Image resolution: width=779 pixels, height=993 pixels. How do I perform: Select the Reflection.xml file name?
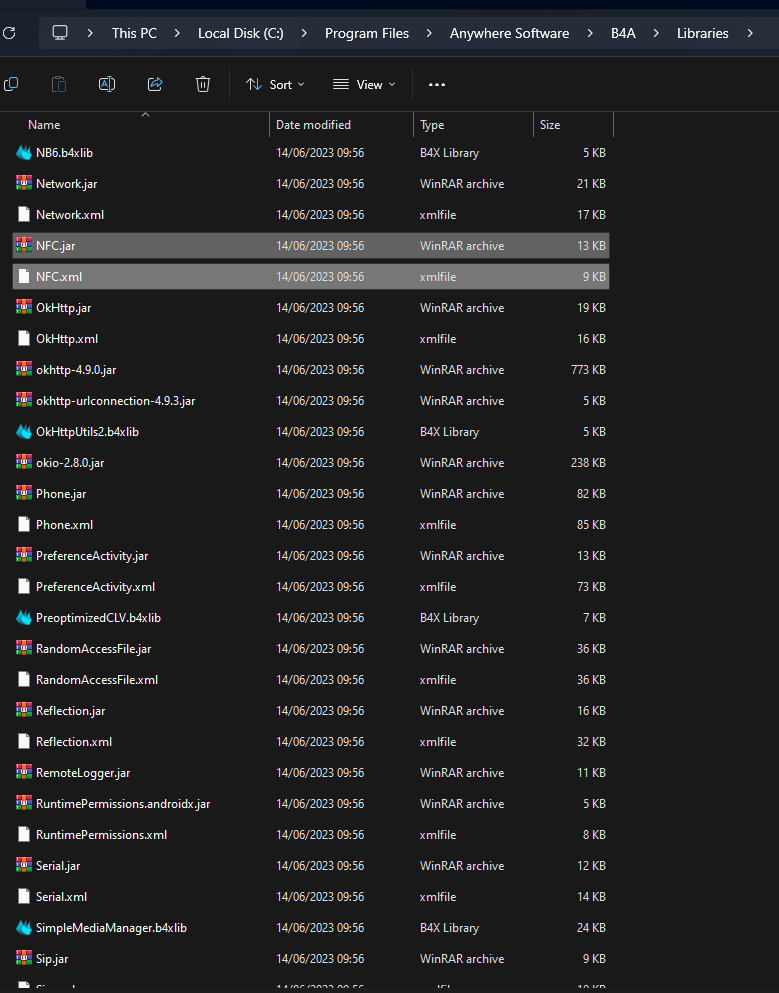pos(73,742)
